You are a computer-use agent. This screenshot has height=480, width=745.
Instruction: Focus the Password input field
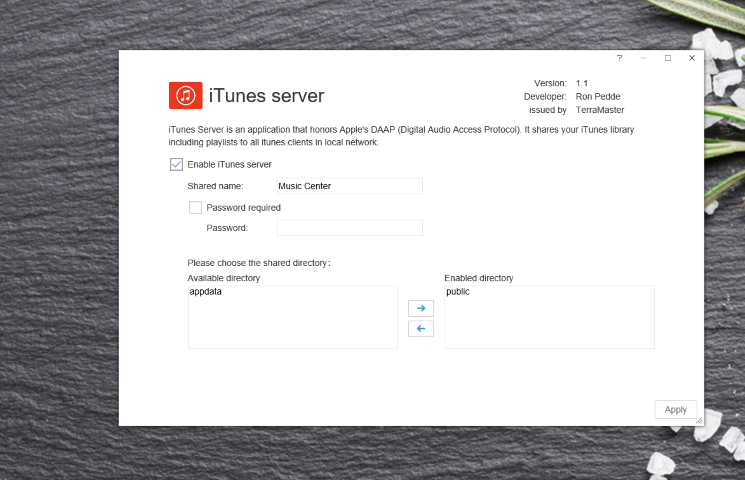click(x=350, y=228)
